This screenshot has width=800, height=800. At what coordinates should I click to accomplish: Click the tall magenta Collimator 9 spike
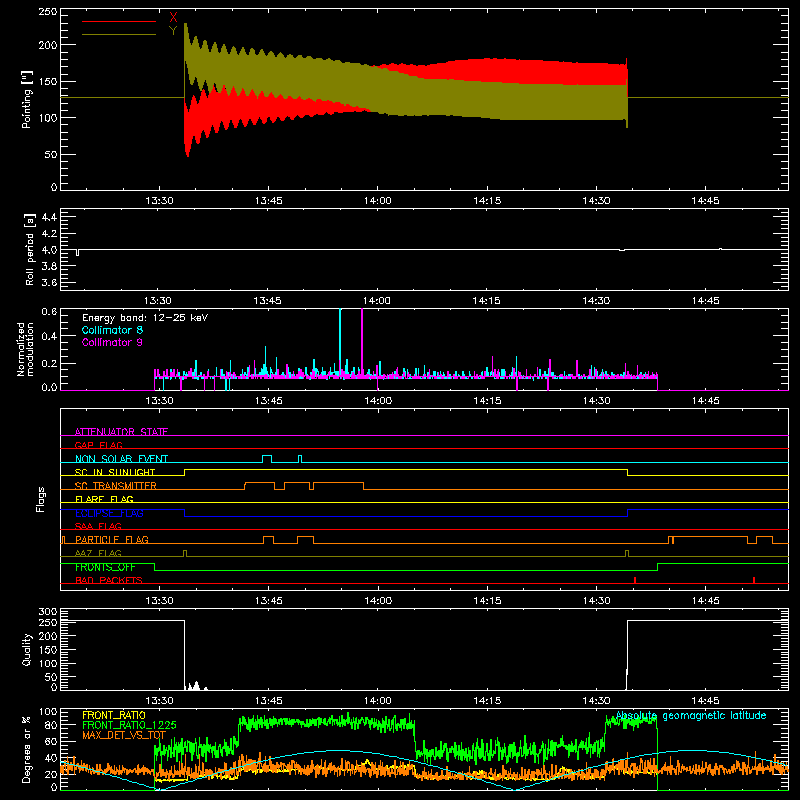(x=362, y=342)
